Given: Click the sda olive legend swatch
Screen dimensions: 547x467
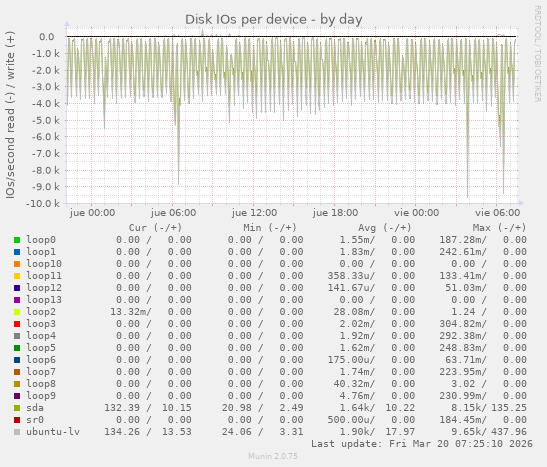Looking at the screenshot, I should click(17, 408).
